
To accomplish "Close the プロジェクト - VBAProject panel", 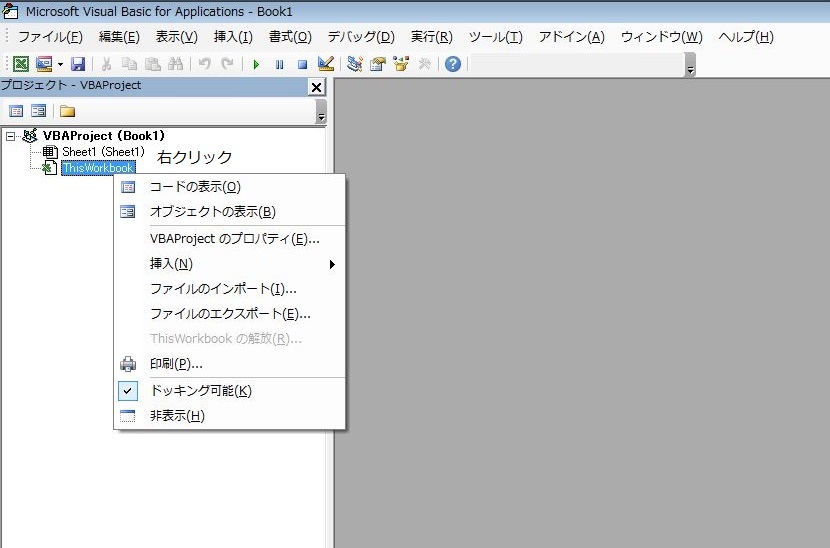I will pos(316,87).
